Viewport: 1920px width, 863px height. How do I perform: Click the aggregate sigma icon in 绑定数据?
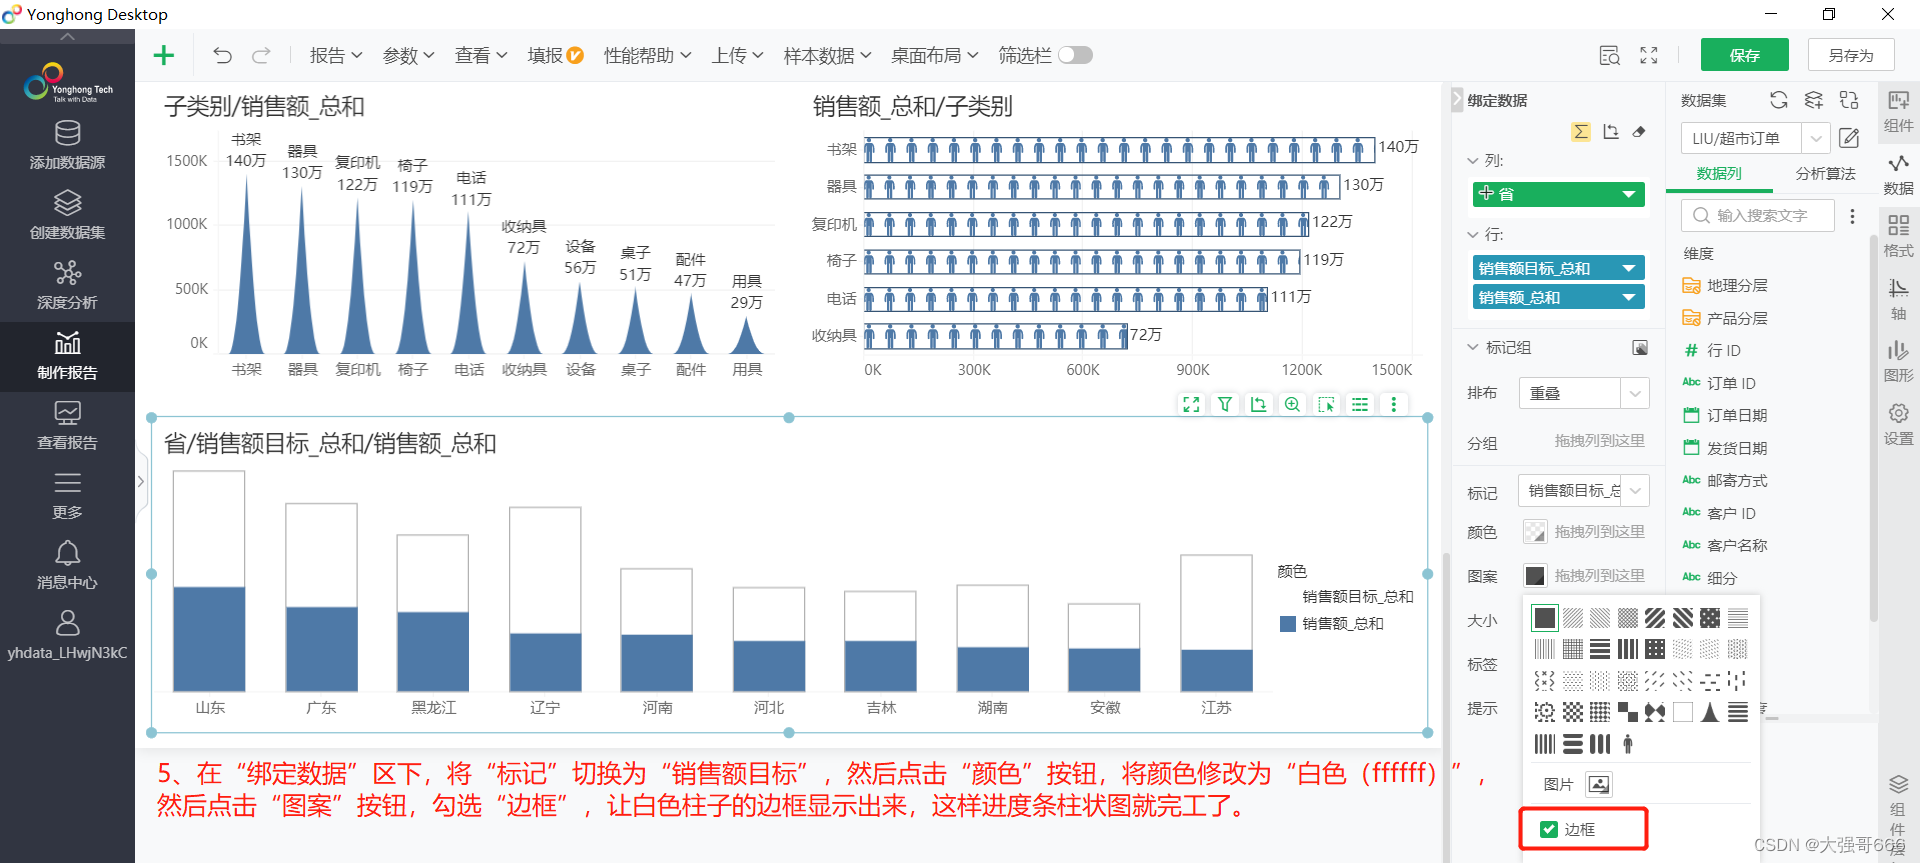pyautogui.click(x=1581, y=132)
